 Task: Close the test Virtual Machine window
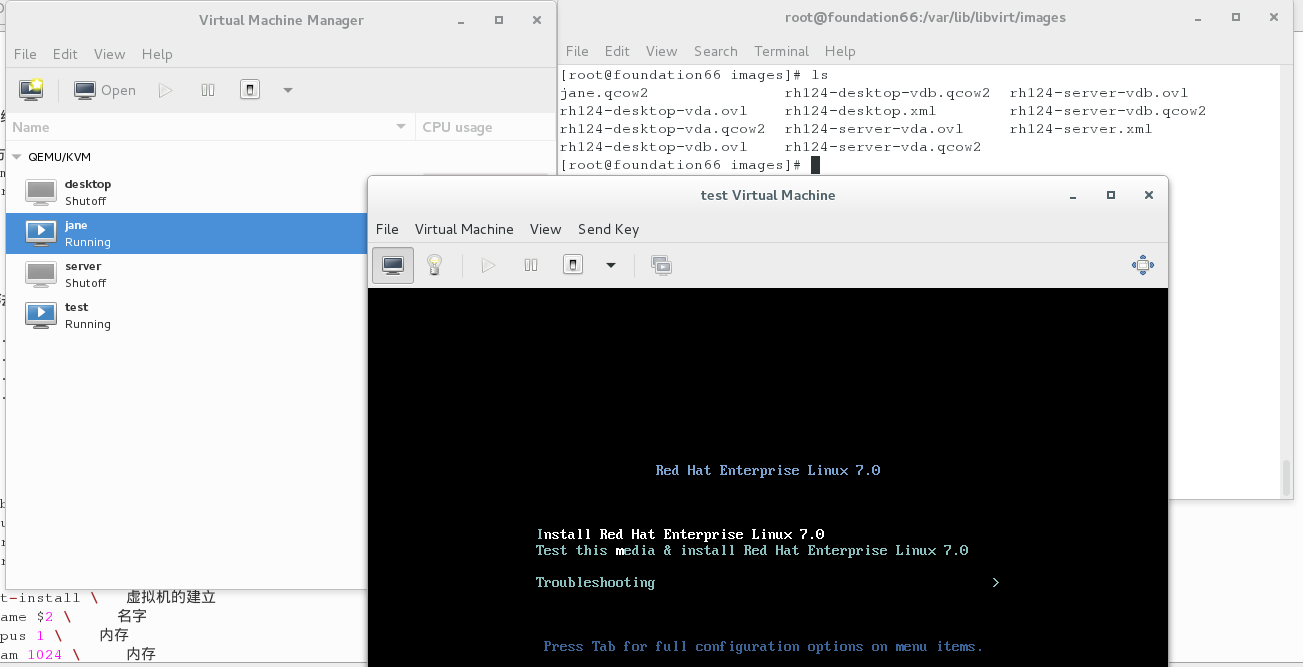click(x=1147, y=195)
